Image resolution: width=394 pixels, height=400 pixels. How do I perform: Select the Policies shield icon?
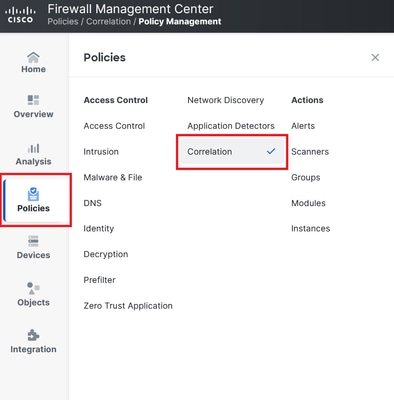click(x=33, y=194)
